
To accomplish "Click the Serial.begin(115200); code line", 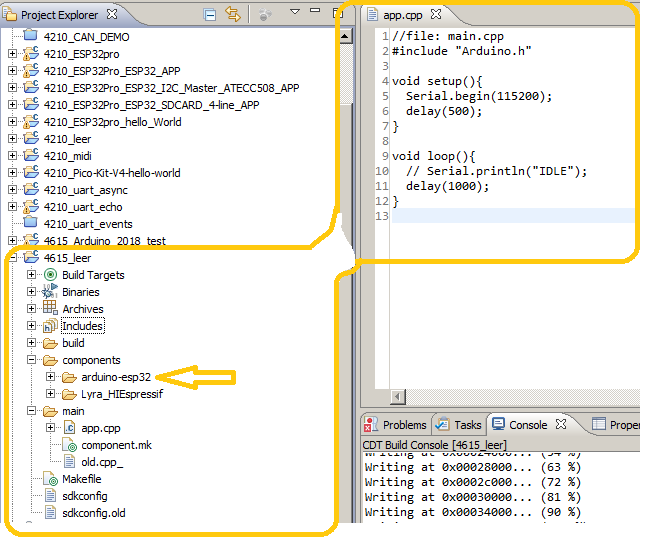I will tap(479, 96).
